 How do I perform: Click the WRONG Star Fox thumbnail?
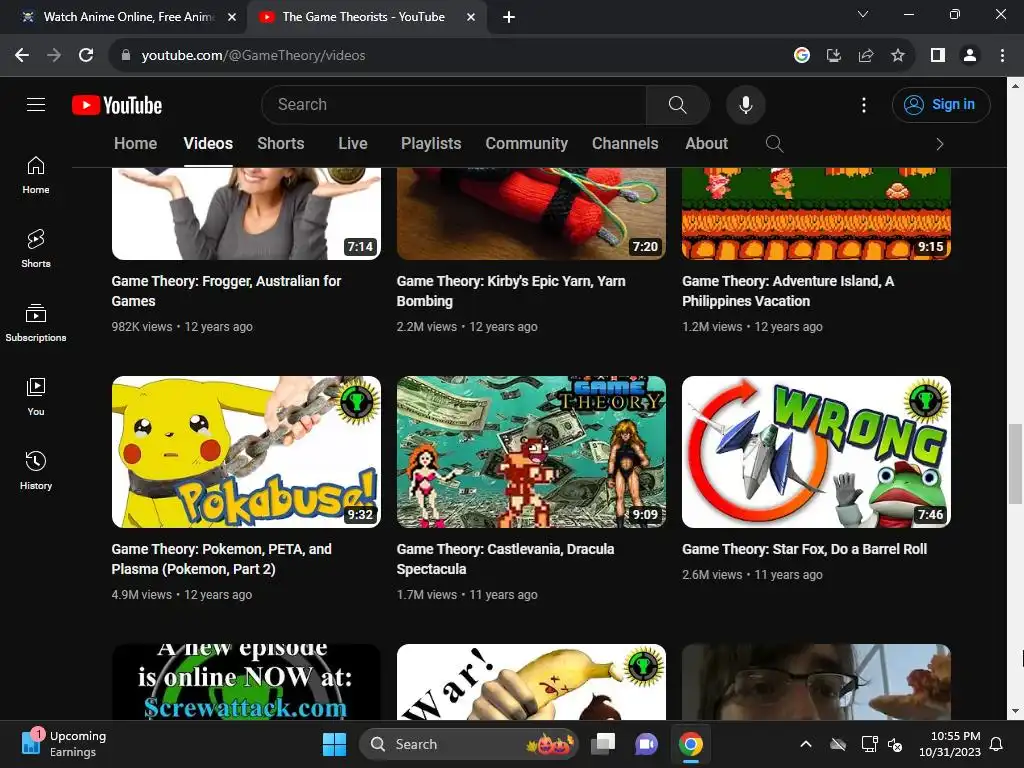(x=816, y=452)
